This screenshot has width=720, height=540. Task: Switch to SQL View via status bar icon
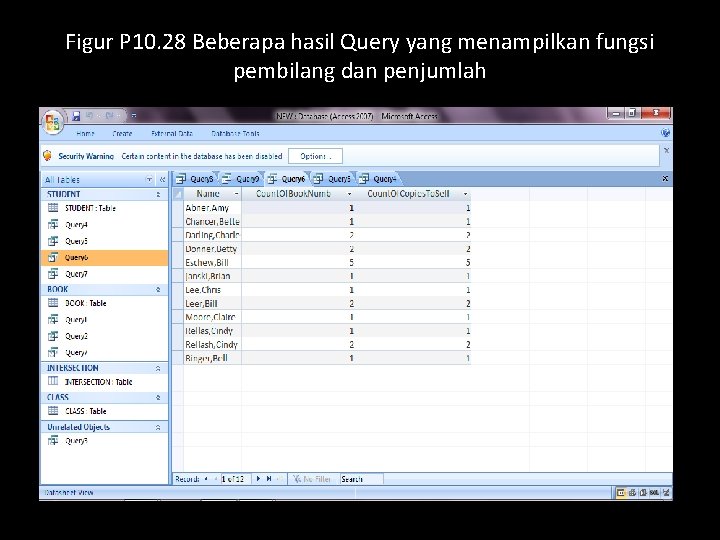pyautogui.click(x=654, y=493)
